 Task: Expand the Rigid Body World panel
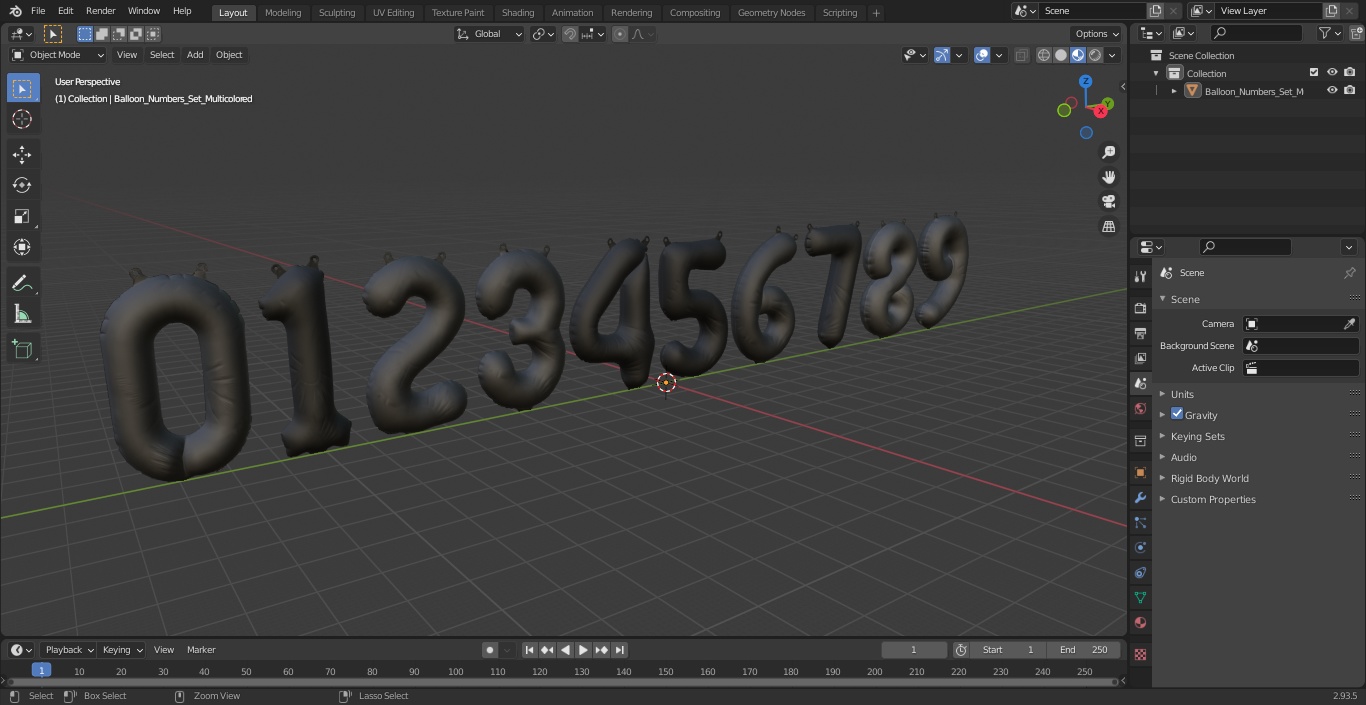pos(1209,478)
